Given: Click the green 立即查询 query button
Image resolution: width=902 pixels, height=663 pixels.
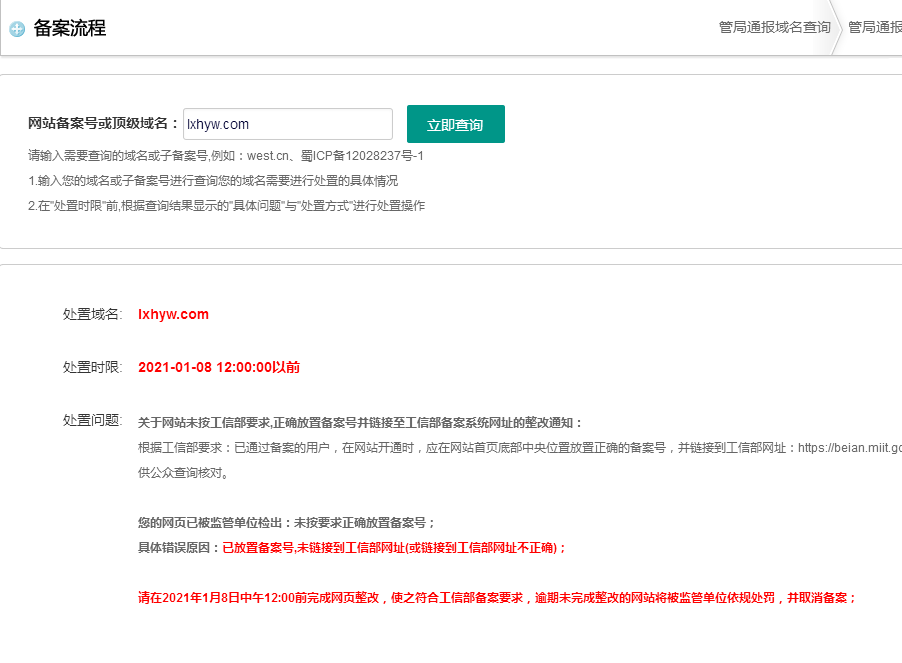Looking at the screenshot, I should tap(455, 123).
